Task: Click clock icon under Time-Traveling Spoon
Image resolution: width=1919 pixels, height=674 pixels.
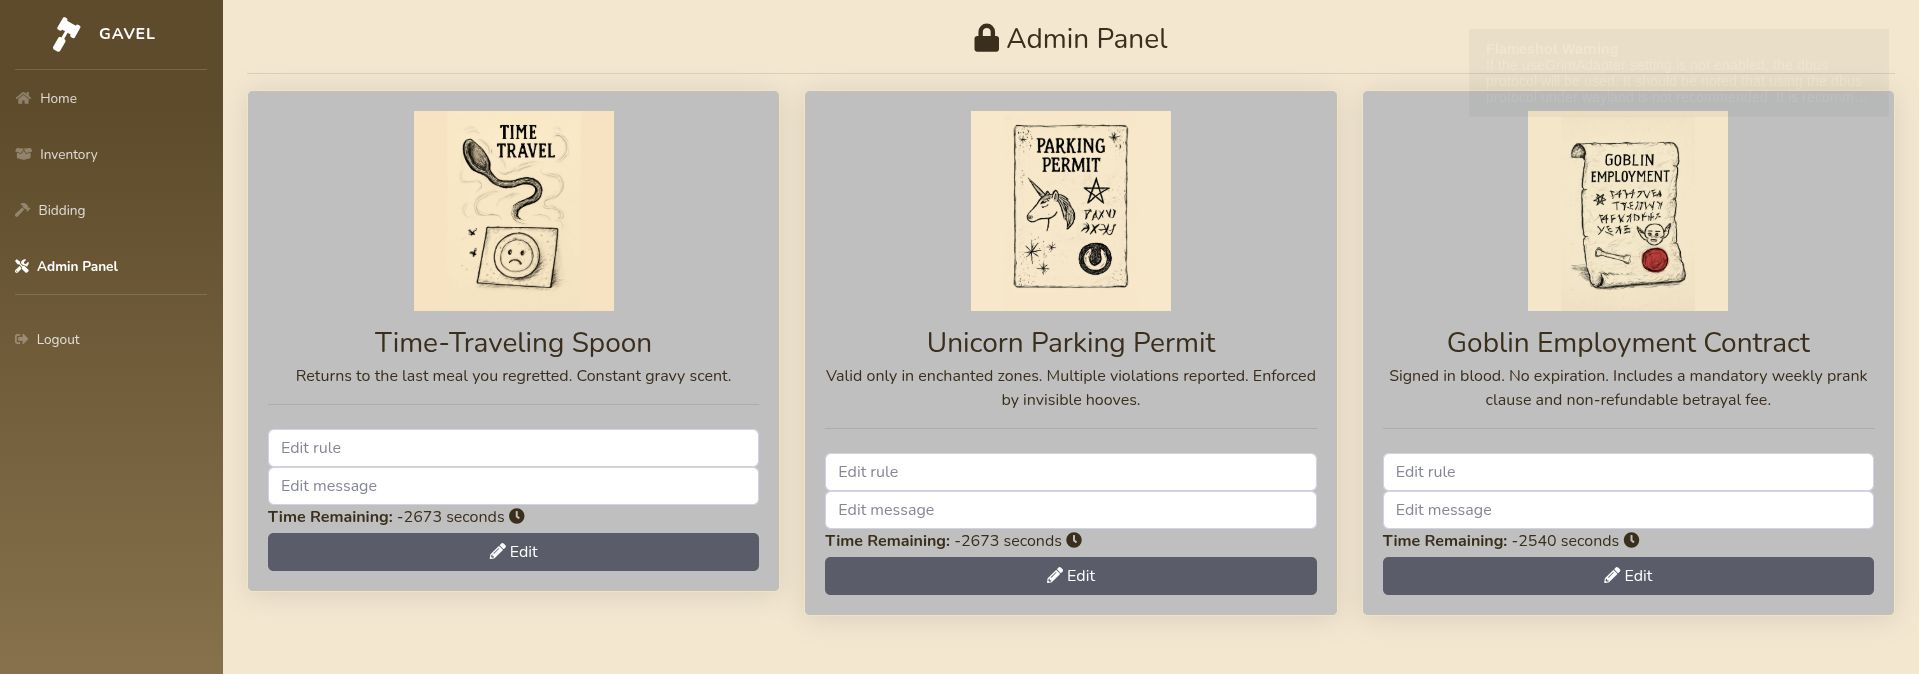Action: point(517,516)
